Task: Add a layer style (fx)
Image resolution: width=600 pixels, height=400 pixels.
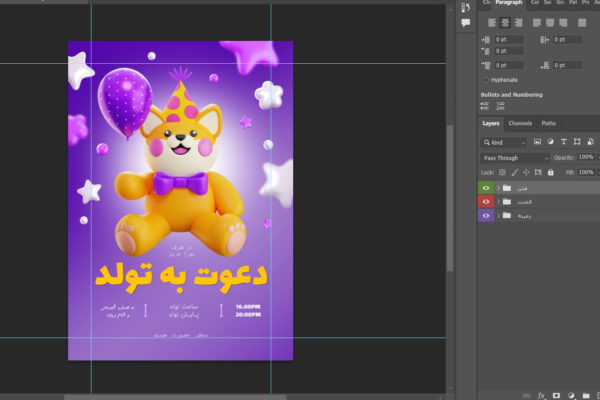Action: pyautogui.click(x=541, y=396)
